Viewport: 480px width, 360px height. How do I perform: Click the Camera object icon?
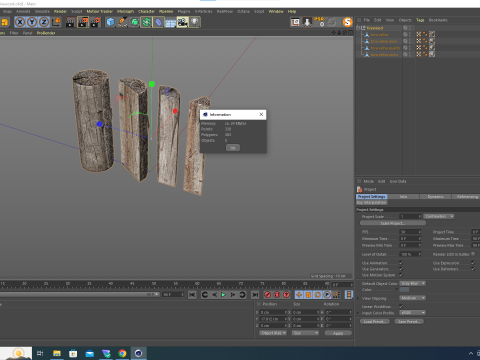[x=182, y=22]
